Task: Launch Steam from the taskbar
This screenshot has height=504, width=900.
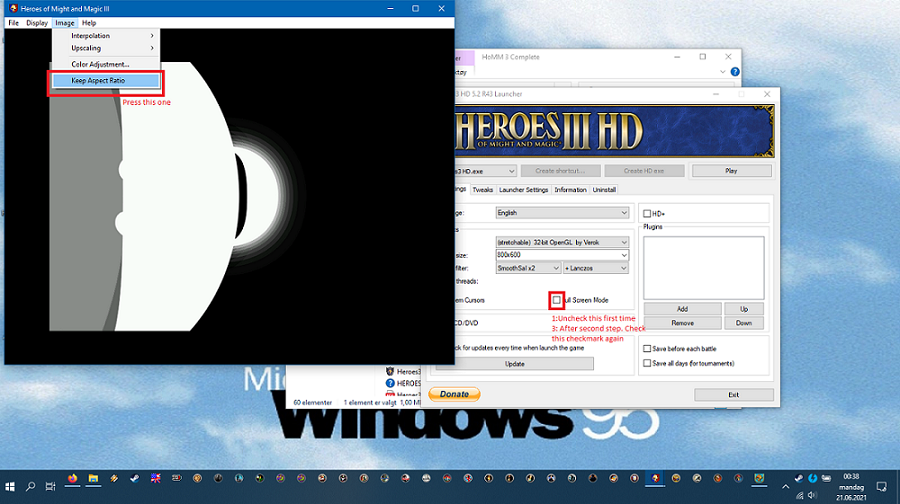Action: click(x=134, y=478)
